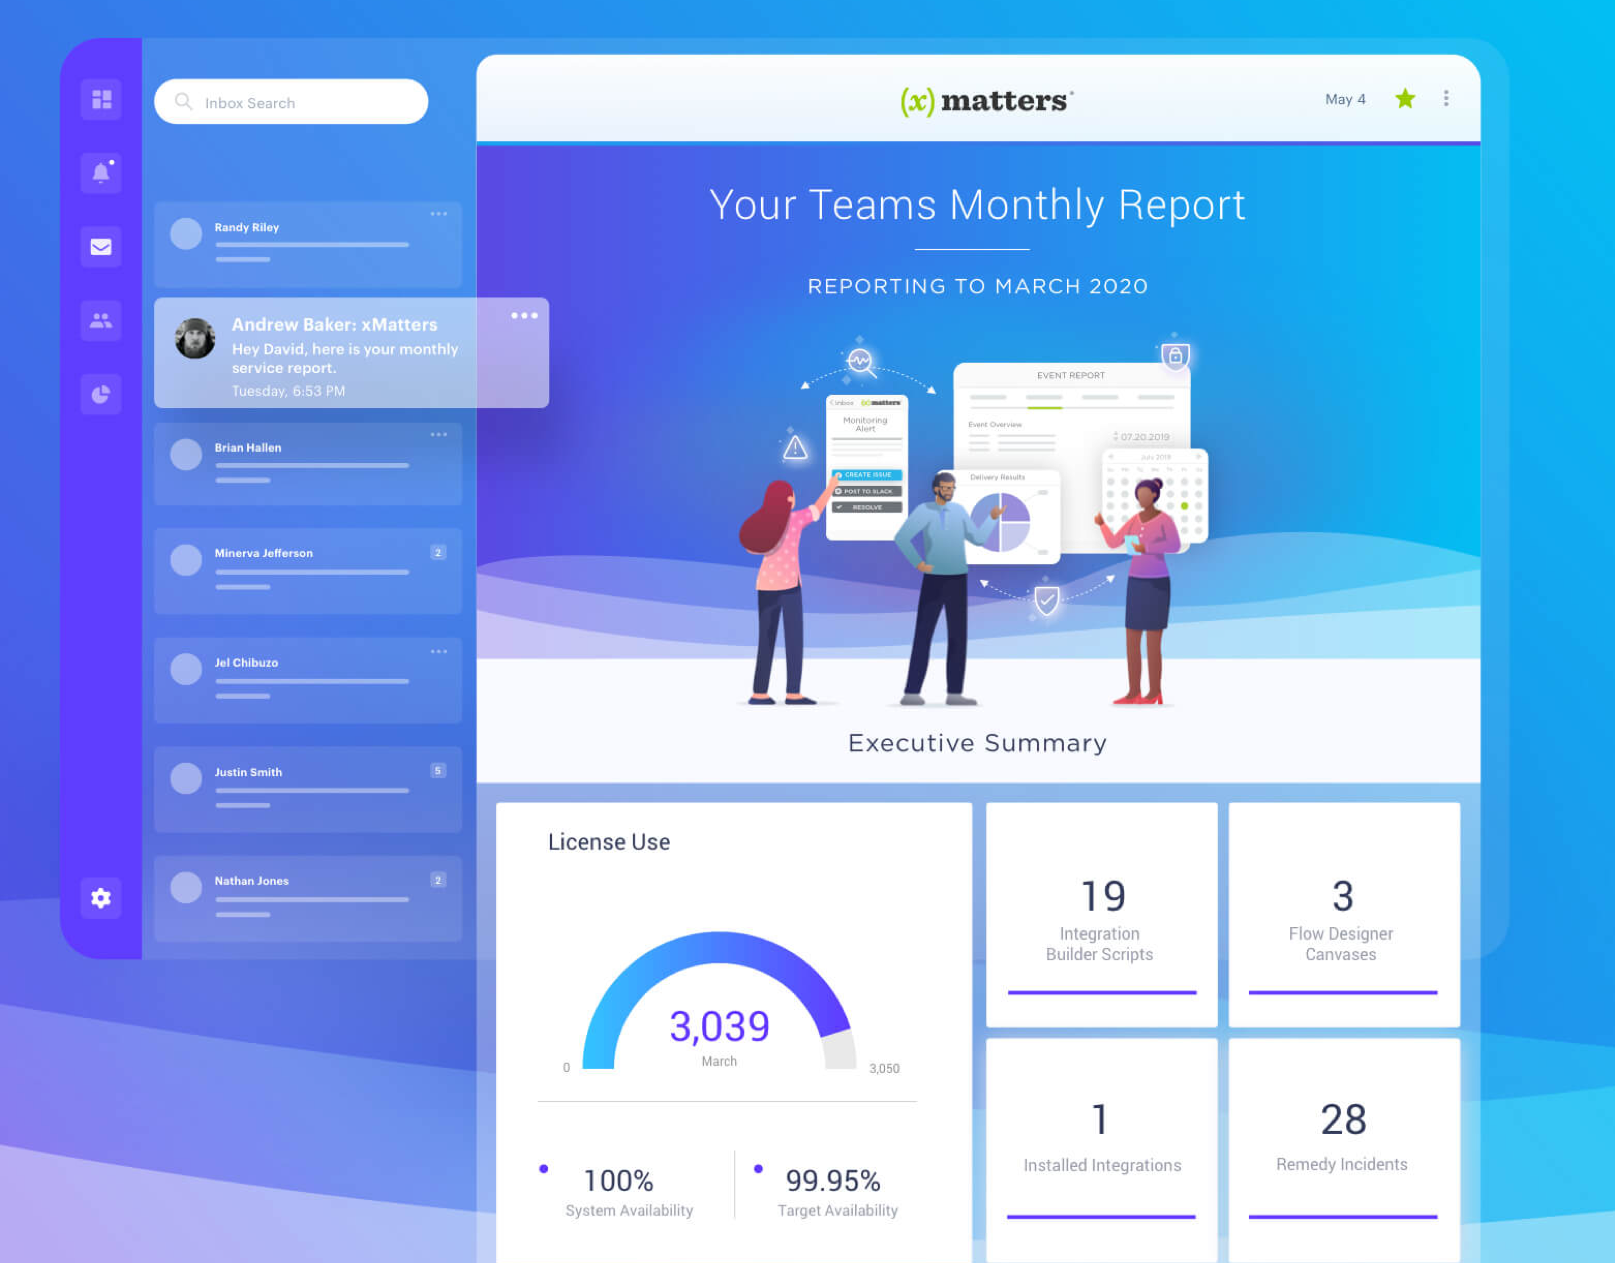The width and height of the screenshot is (1615, 1263).
Task: Click the License Use title
Action: tap(609, 842)
